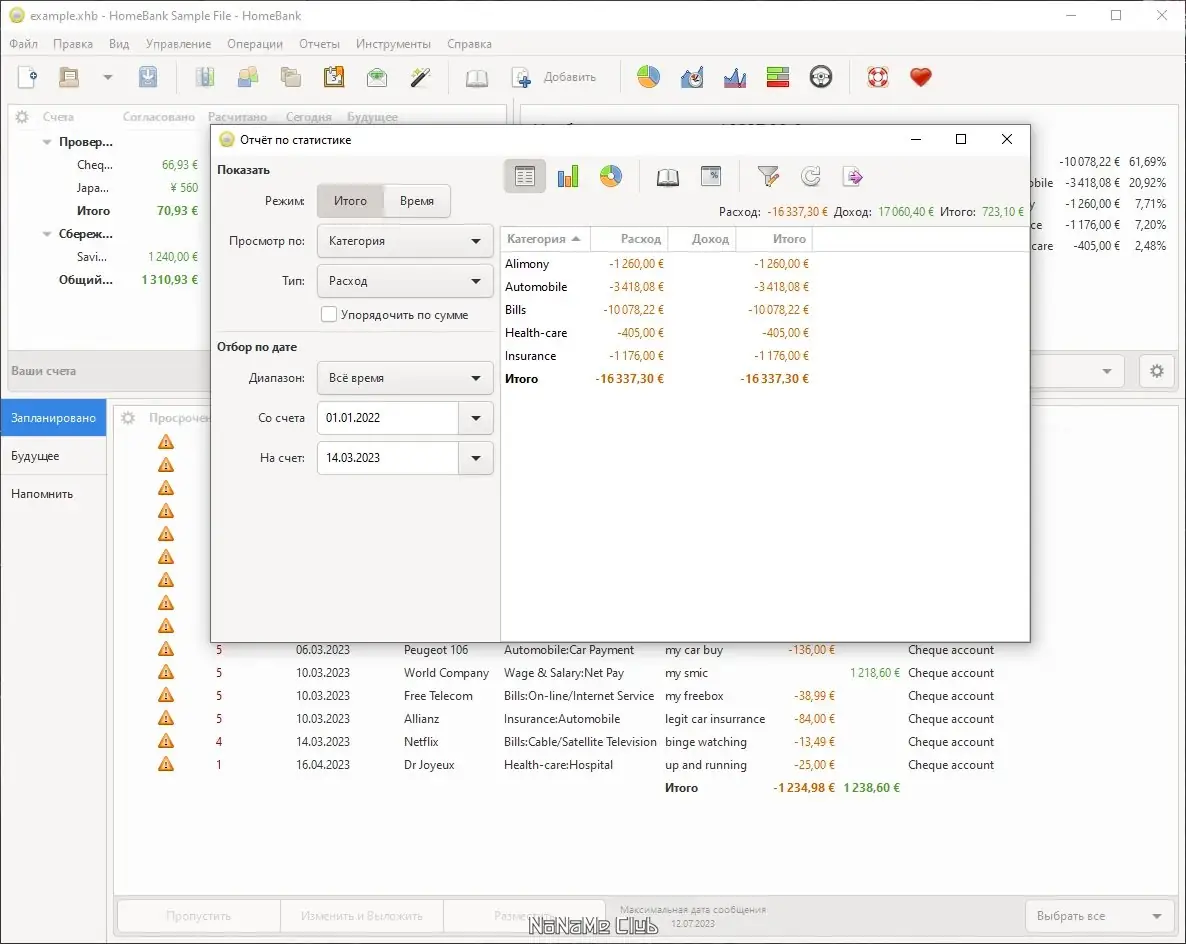Viewport: 1186px width, 944px height.
Task: Open the Balance area chart report icon
Action: [x=734, y=77]
